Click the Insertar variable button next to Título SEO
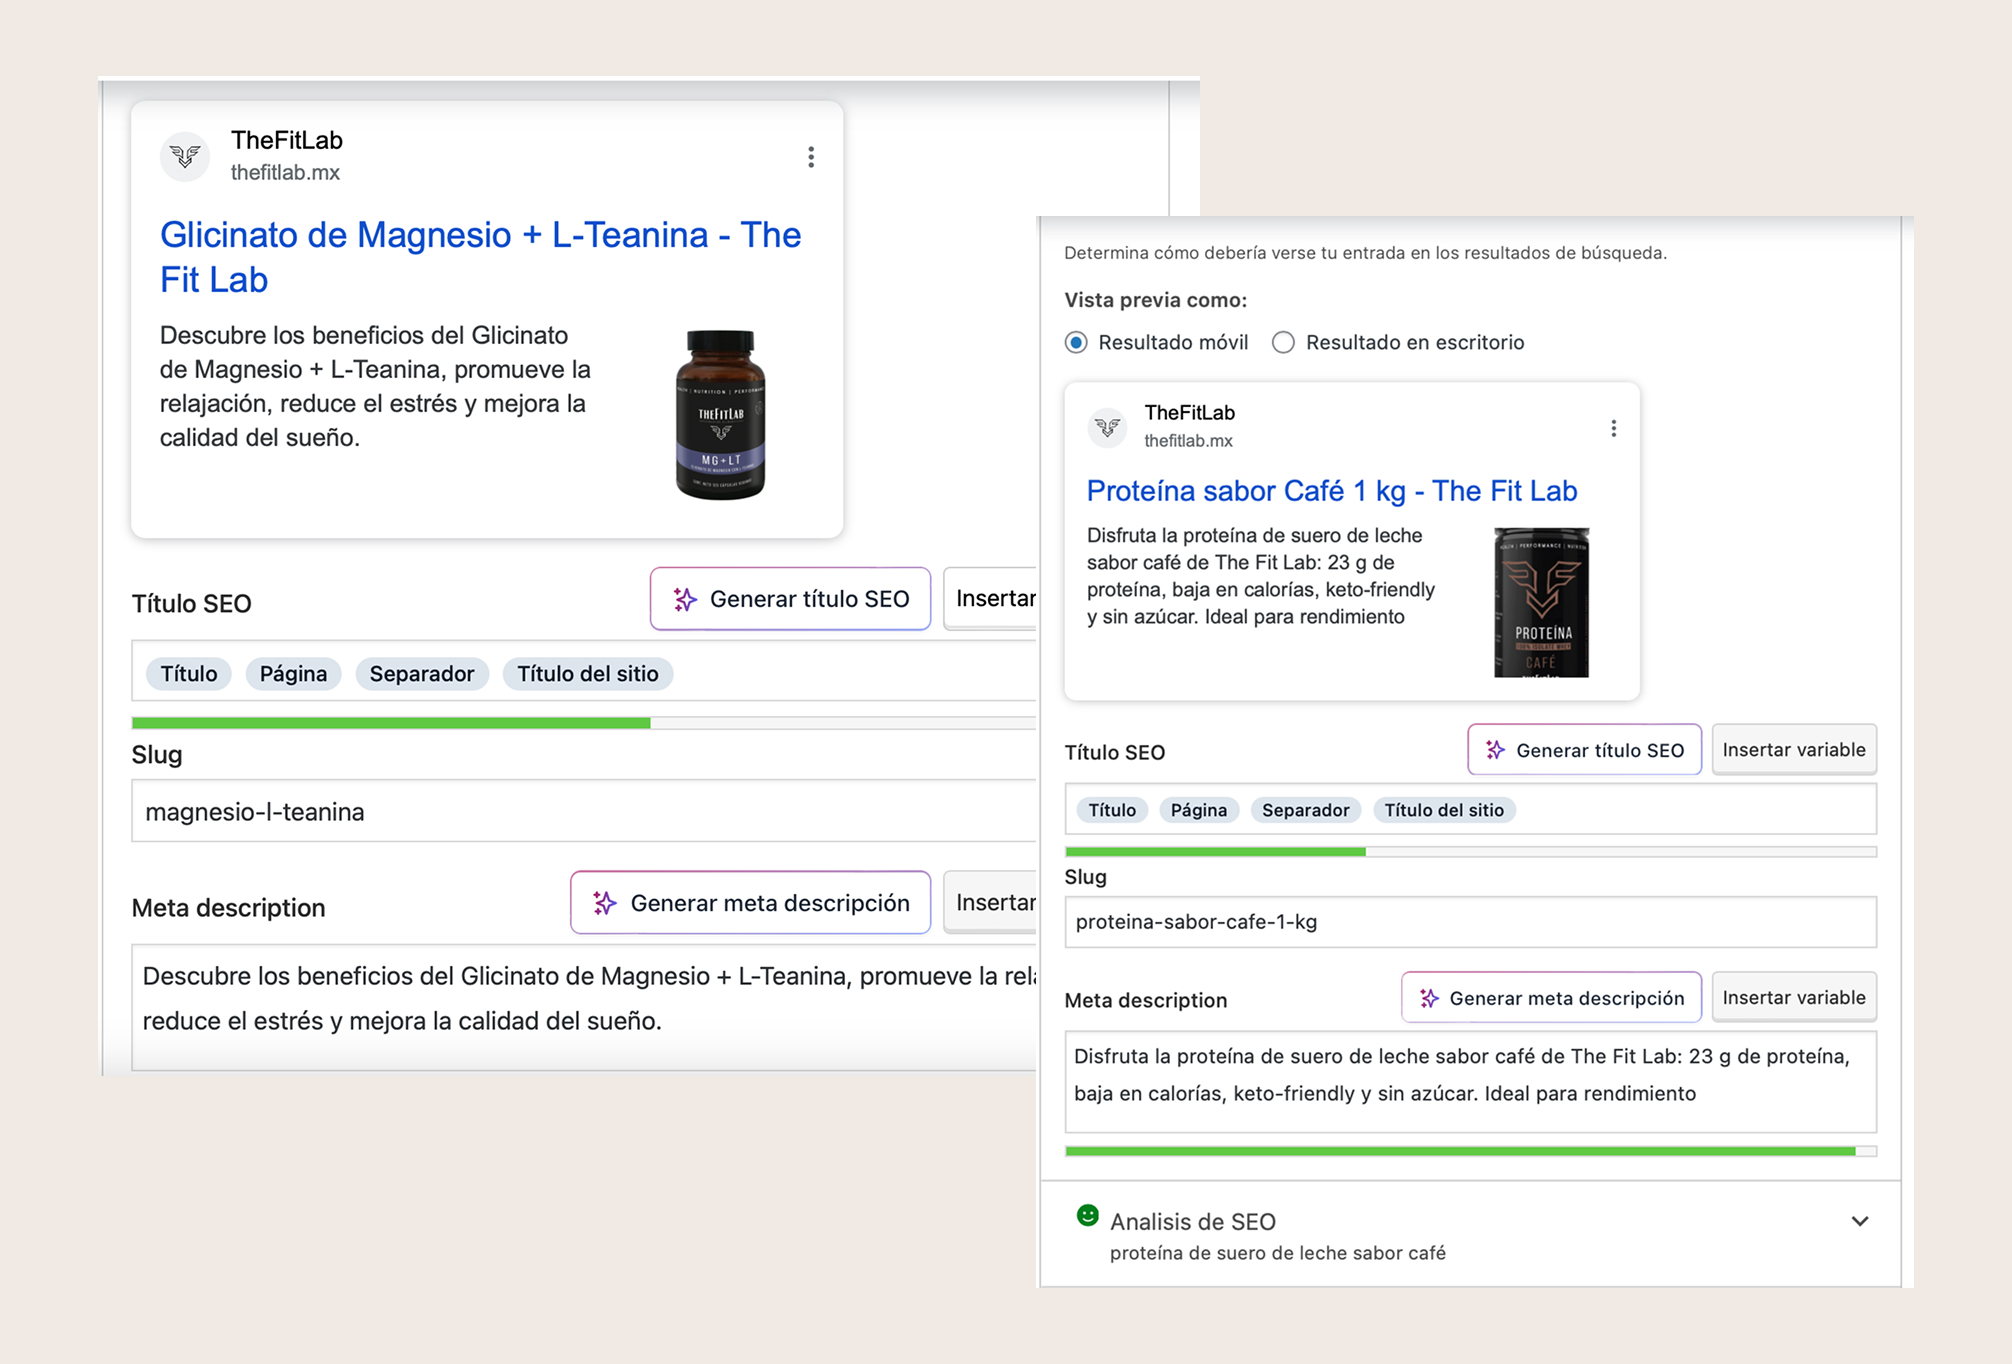The height and width of the screenshot is (1364, 2012). pyautogui.click(x=1794, y=749)
